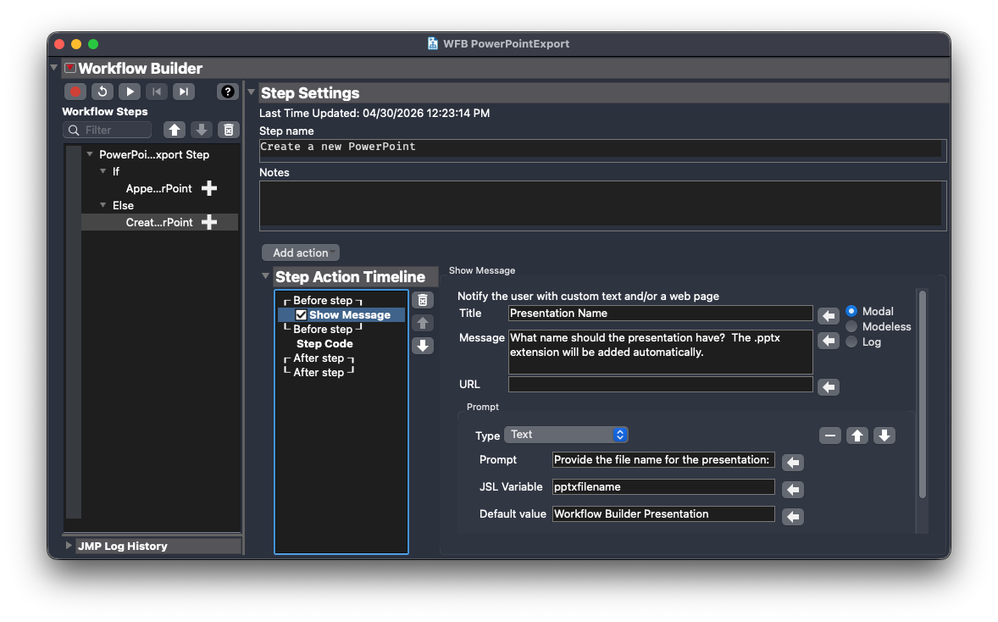Delete the selected timeline action
Viewport: 998px width, 622px height.
(423, 300)
